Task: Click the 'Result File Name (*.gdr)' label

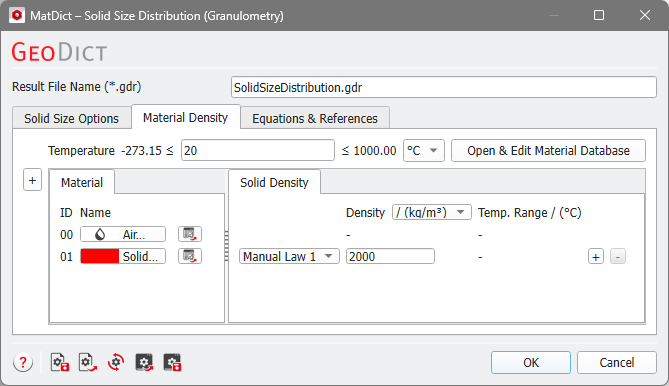Action: pyautogui.click(x=76, y=87)
